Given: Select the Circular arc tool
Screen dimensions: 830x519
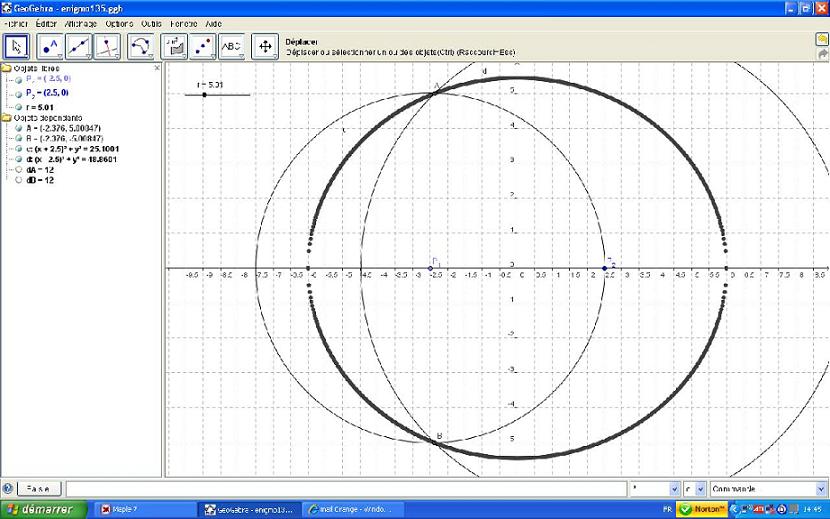Looking at the screenshot, I should tap(141, 46).
